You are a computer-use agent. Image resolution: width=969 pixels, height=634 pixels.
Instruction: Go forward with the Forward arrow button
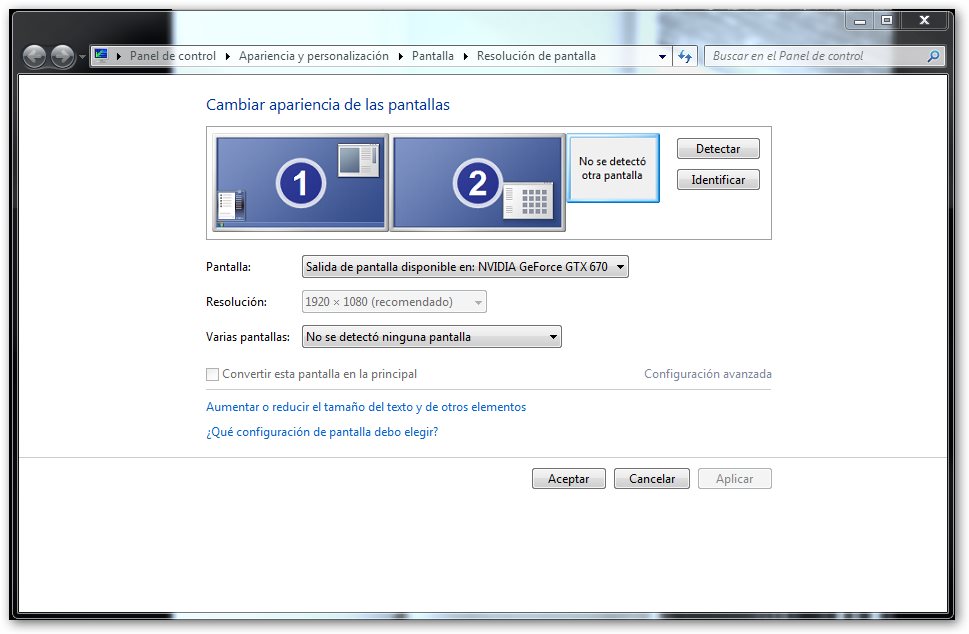[x=62, y=56]
